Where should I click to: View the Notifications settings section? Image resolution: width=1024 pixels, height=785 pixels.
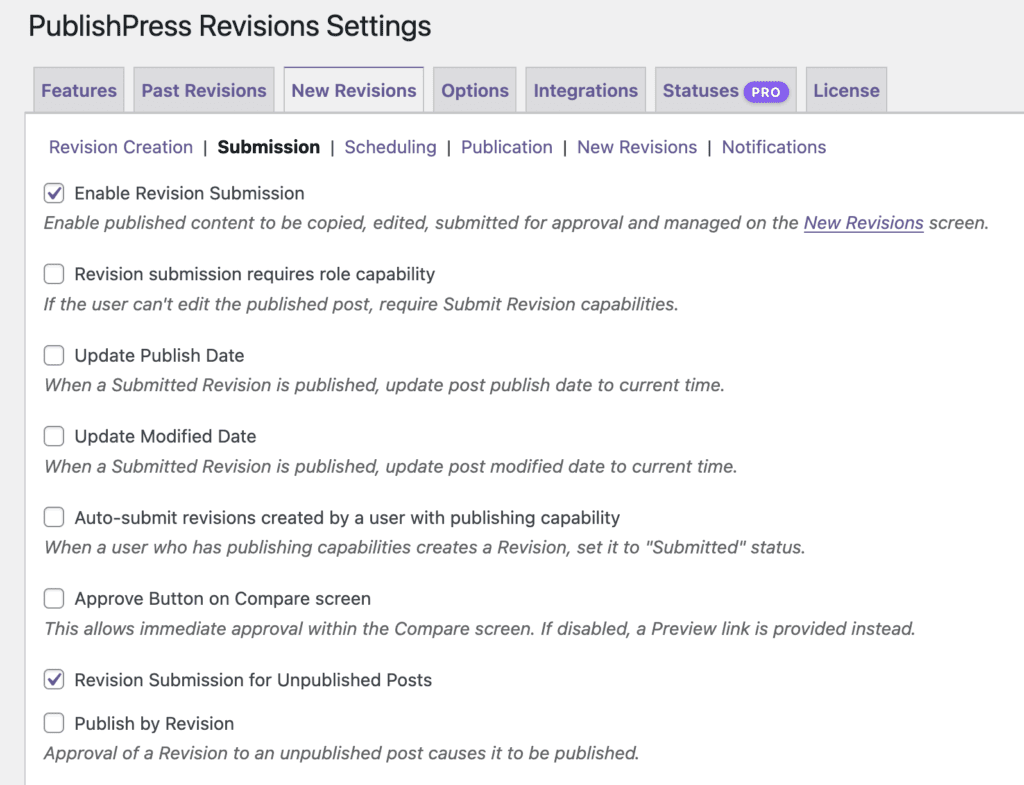click(773, 147)
